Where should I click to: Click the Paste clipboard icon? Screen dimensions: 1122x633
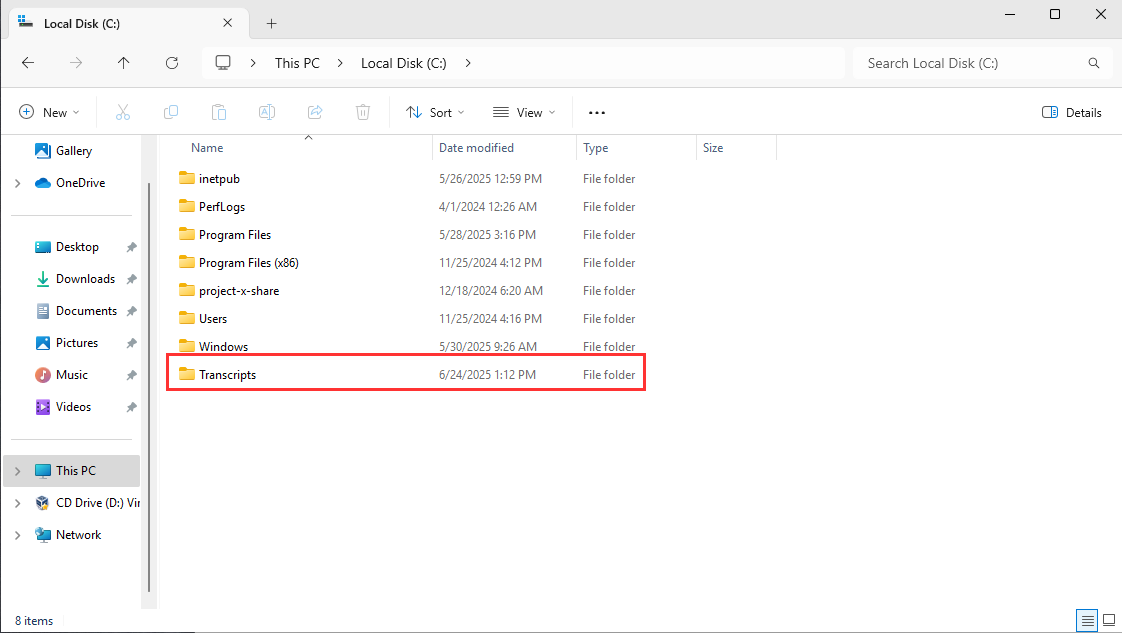click(219, 113)
